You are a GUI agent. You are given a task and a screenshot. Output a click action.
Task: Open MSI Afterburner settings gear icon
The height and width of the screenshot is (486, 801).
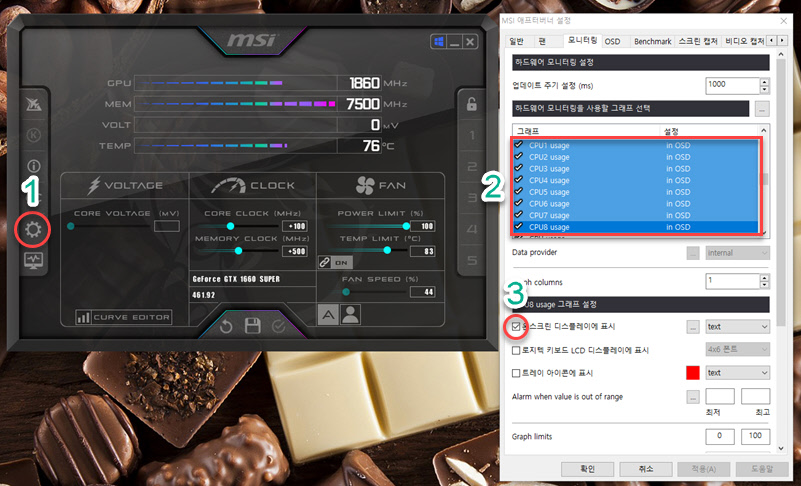33,229
